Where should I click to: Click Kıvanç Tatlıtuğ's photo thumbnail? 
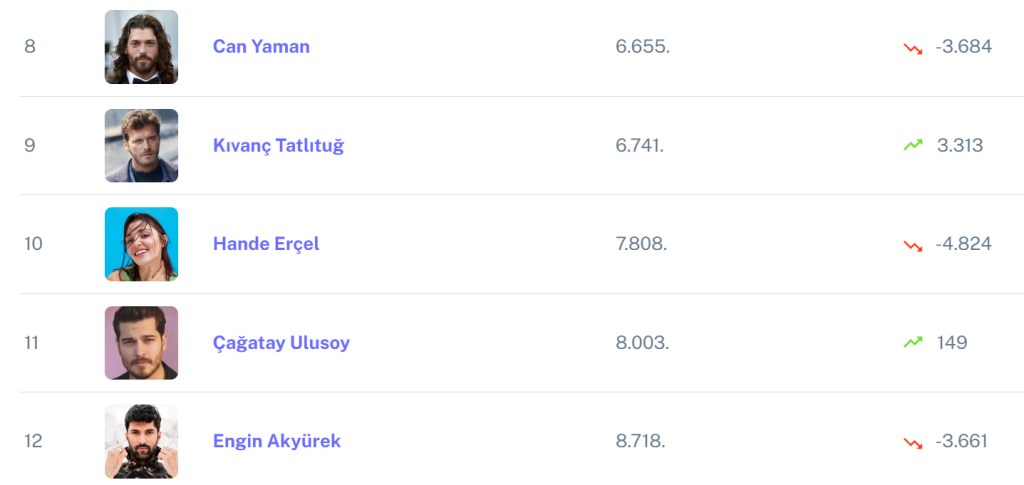click(141, 145)
